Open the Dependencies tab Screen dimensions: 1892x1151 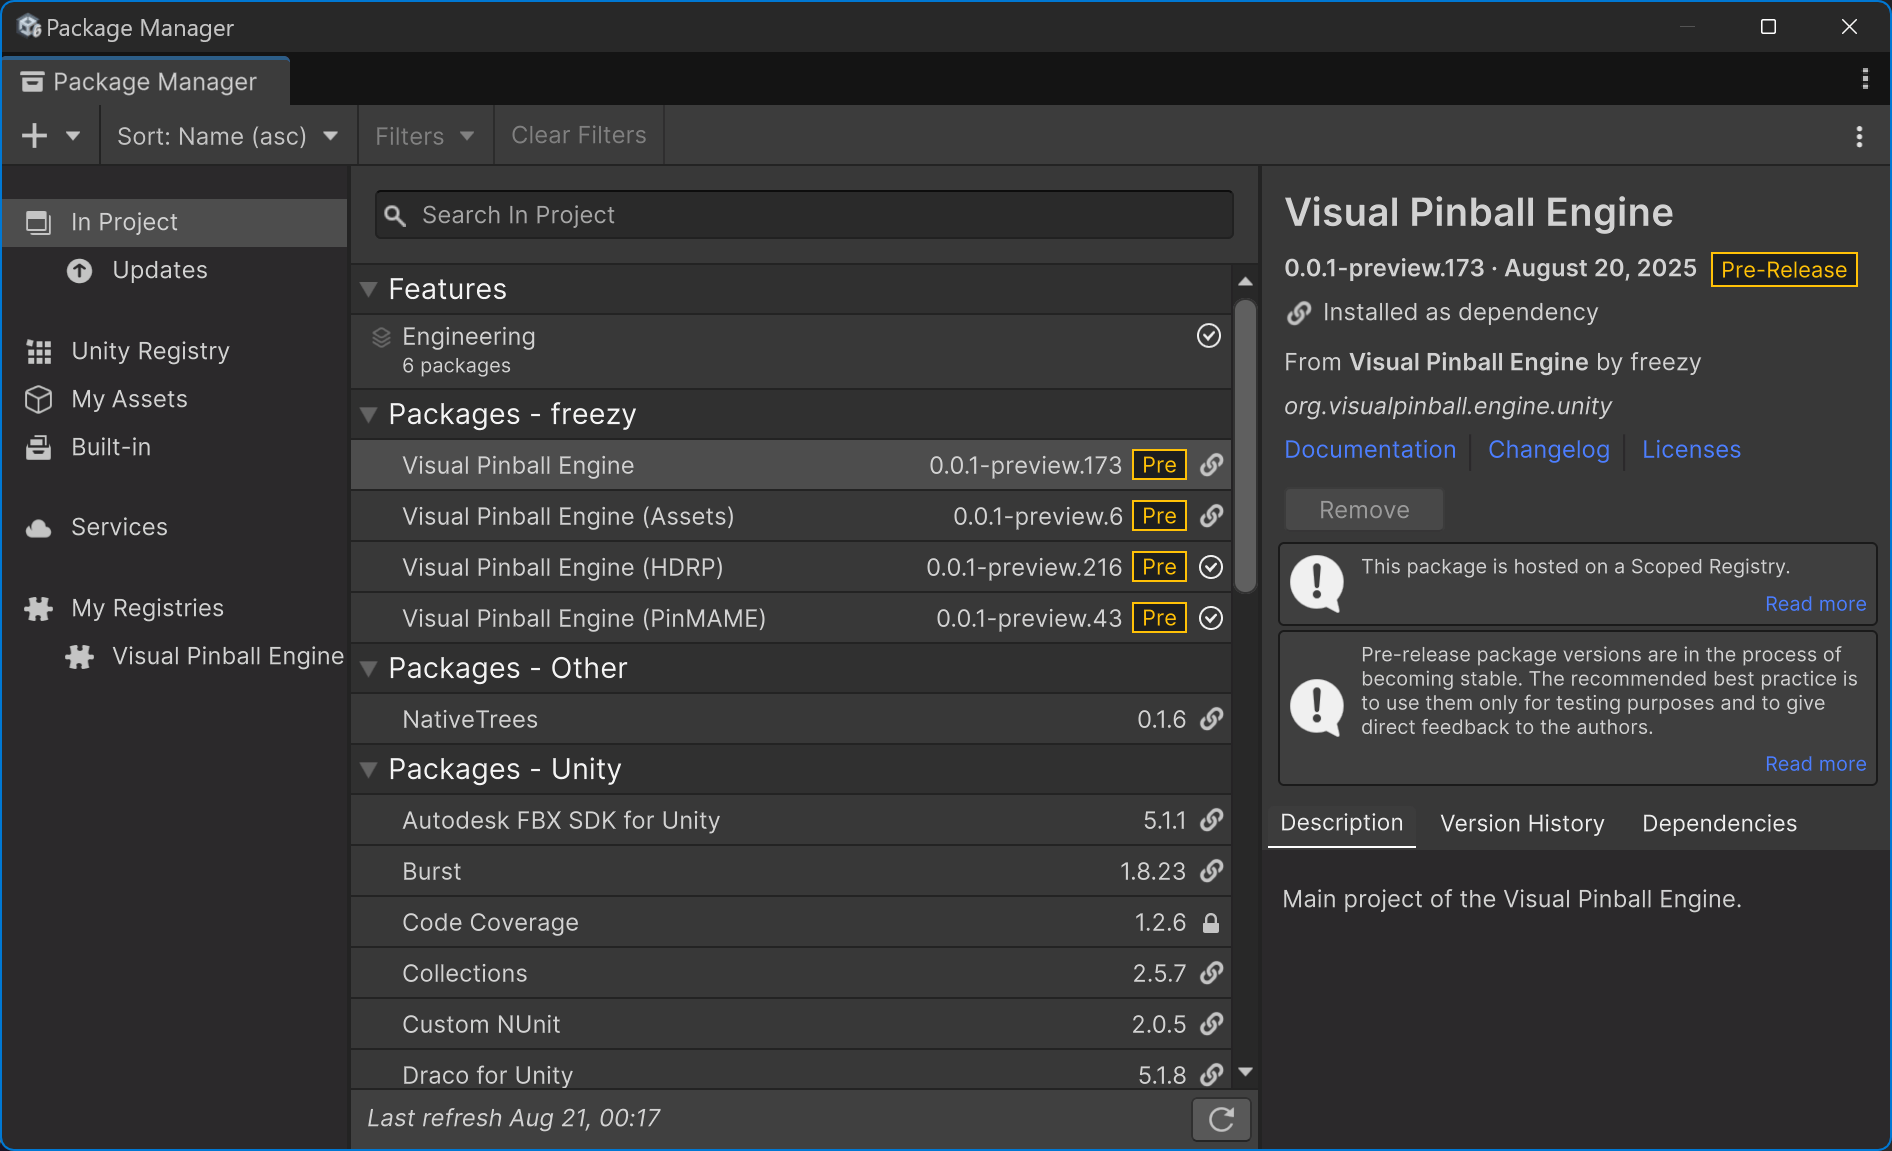coord(1719,824)
